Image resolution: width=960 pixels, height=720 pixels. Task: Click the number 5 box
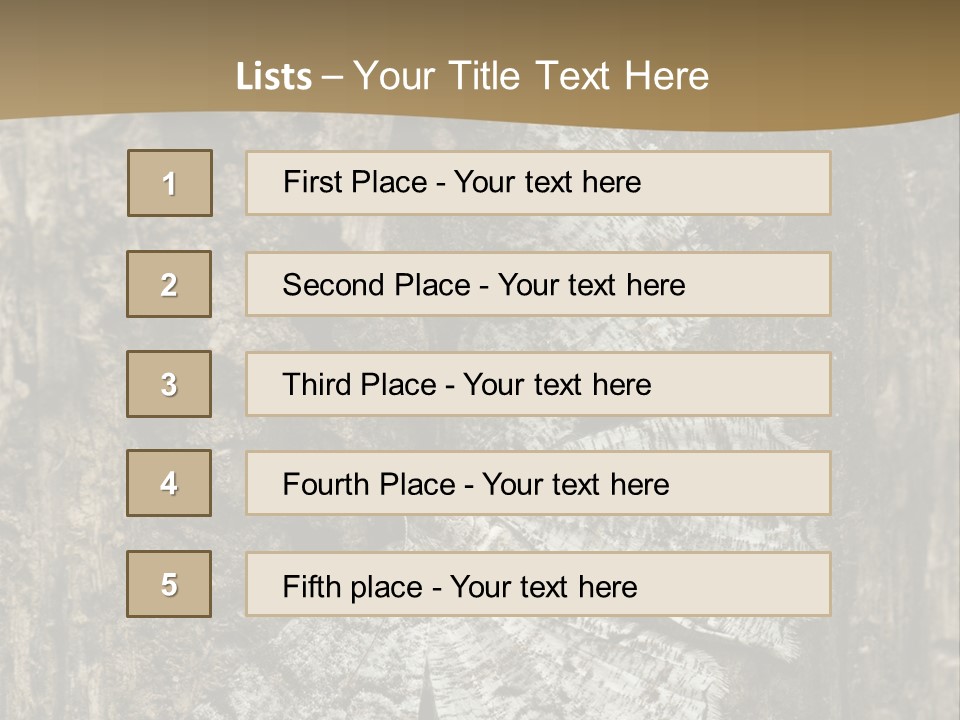click(x=169, y=584)
